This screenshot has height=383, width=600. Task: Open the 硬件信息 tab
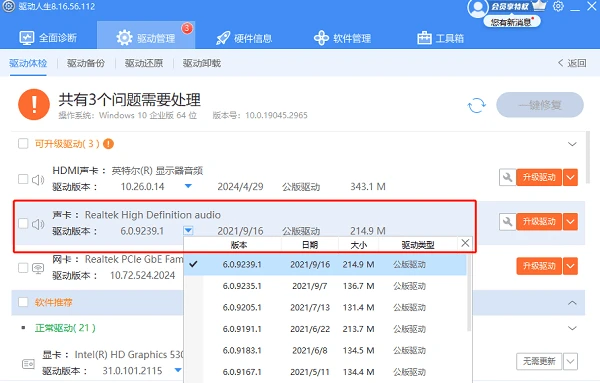point(244,38)
